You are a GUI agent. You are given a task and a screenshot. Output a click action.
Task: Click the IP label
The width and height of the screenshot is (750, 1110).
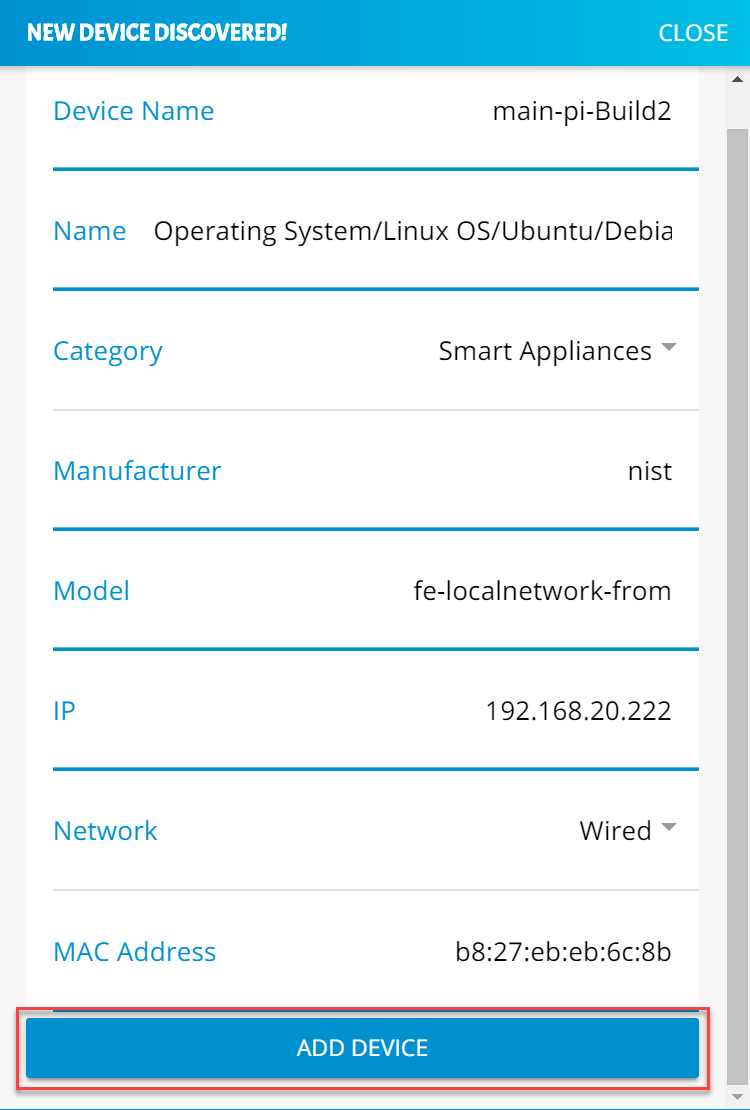coord(64,711)
